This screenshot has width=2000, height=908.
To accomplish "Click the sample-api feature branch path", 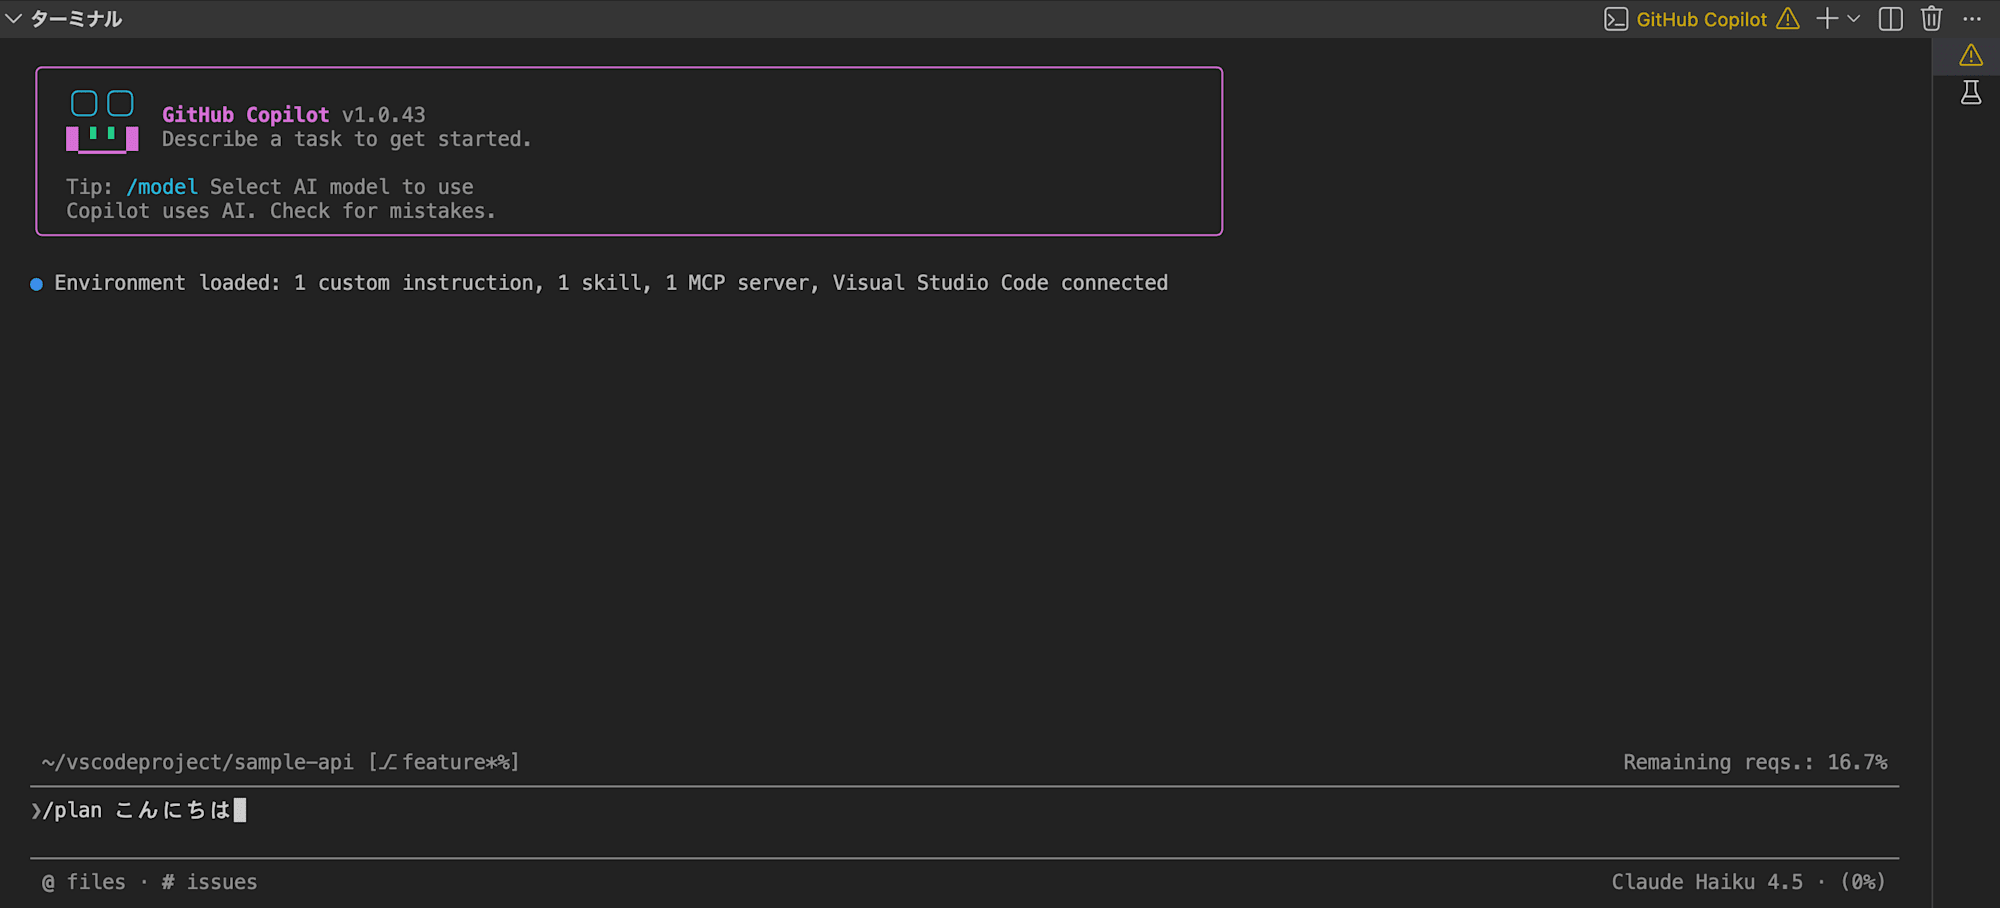I will (280, 762).
